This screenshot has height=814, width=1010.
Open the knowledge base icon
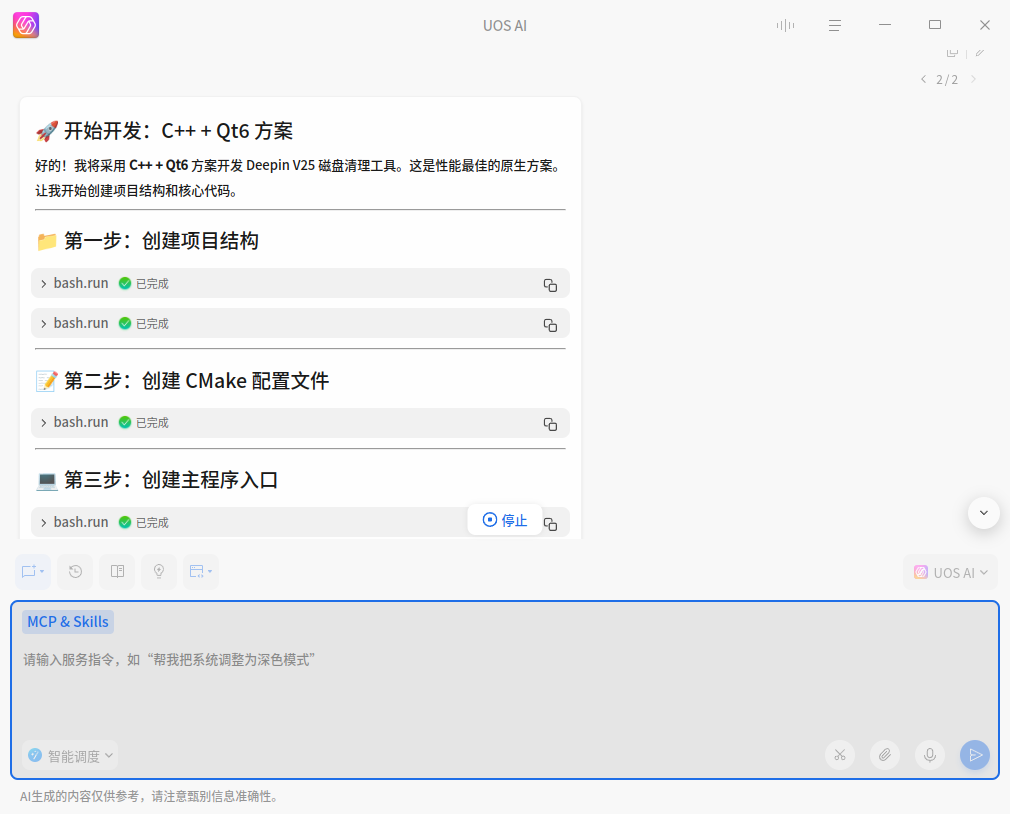pyautogui.click(x=117, y=571)
